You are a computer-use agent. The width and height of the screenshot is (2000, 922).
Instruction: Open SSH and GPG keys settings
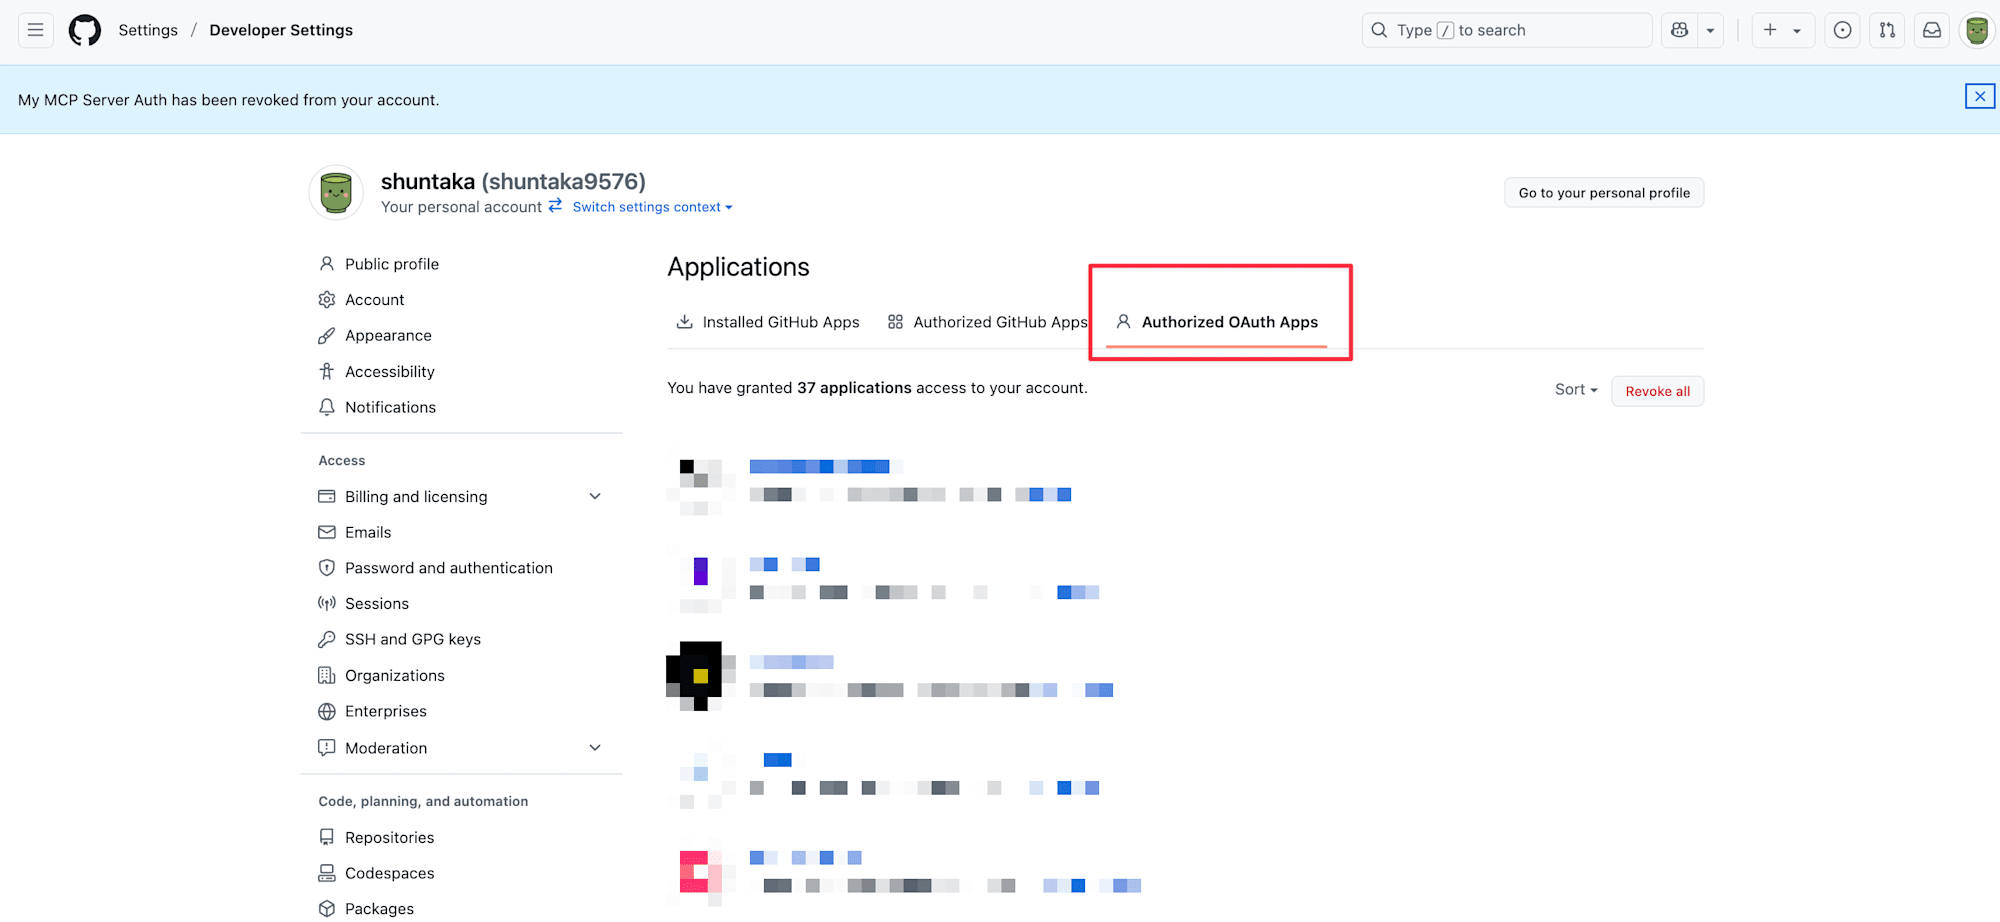(x=412, y=640)
